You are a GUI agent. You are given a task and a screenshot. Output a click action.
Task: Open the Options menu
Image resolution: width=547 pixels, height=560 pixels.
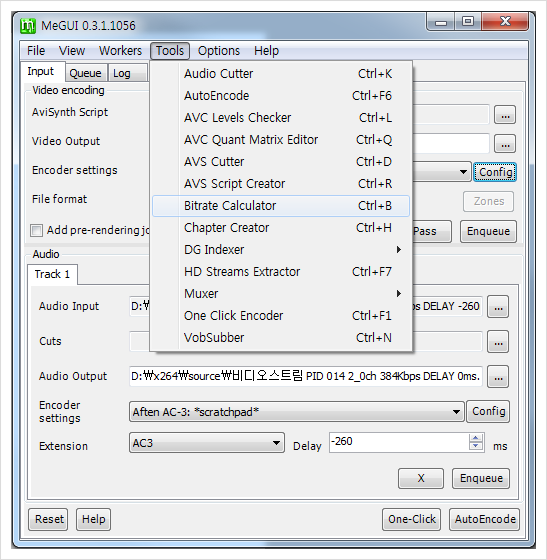(219, 51)
